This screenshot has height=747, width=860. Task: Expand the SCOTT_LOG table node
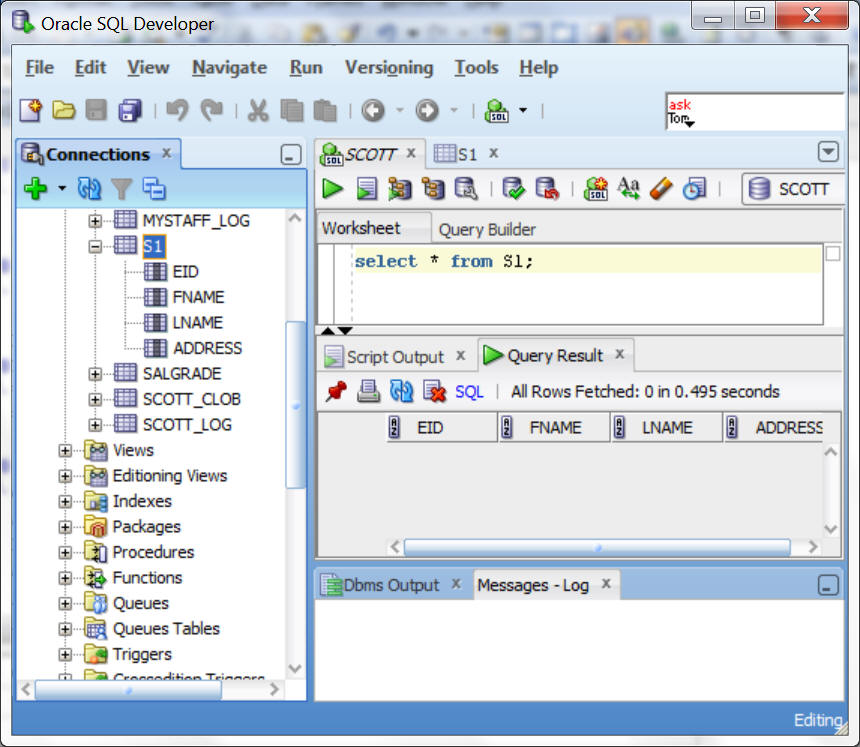(95, 425)
